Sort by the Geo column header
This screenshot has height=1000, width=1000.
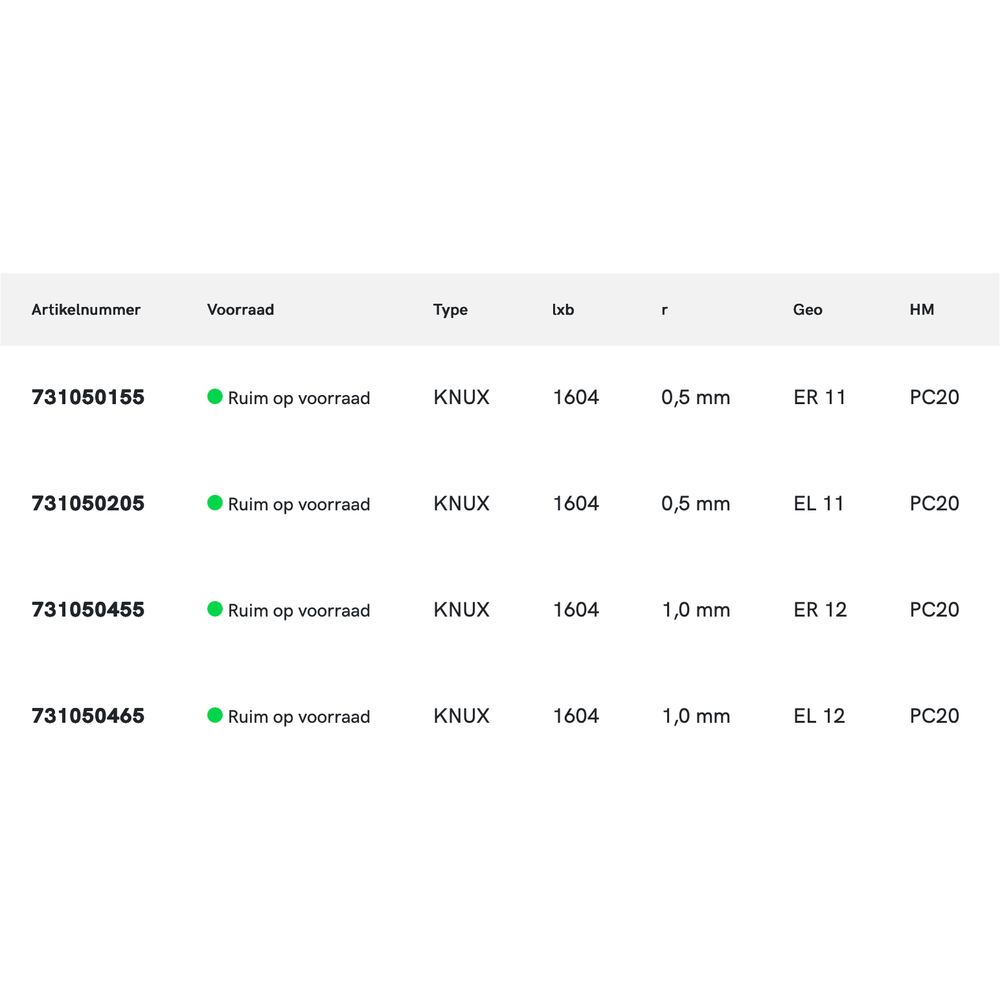click(x=807, y=310)
